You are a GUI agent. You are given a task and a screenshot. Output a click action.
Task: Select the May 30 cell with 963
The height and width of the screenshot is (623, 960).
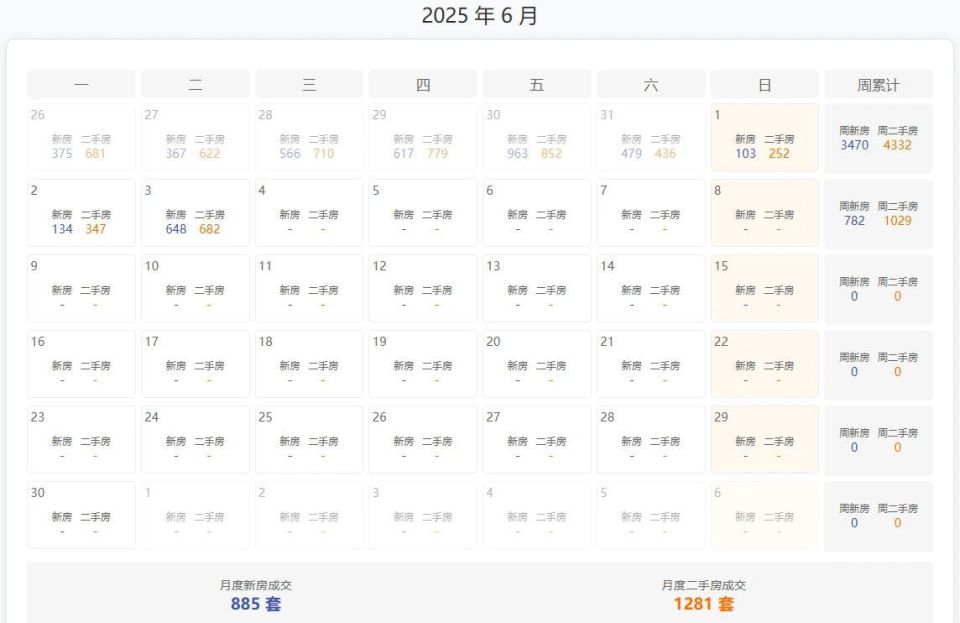[x=537, y=137]
